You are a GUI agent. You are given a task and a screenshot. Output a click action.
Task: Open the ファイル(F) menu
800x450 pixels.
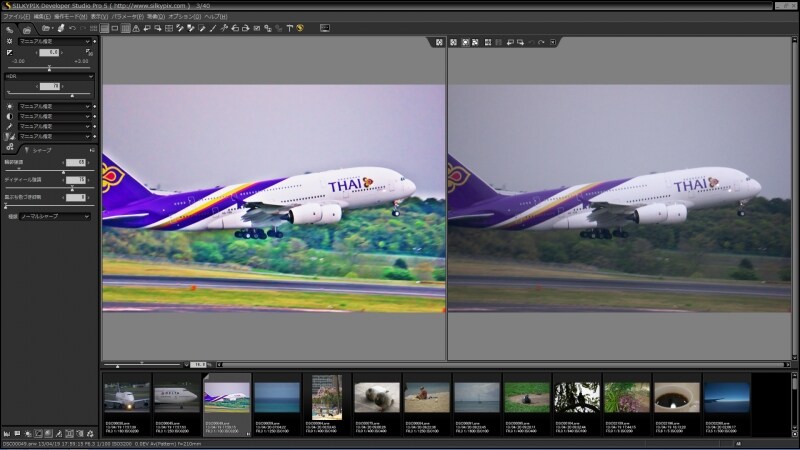(x=16, y=16)
